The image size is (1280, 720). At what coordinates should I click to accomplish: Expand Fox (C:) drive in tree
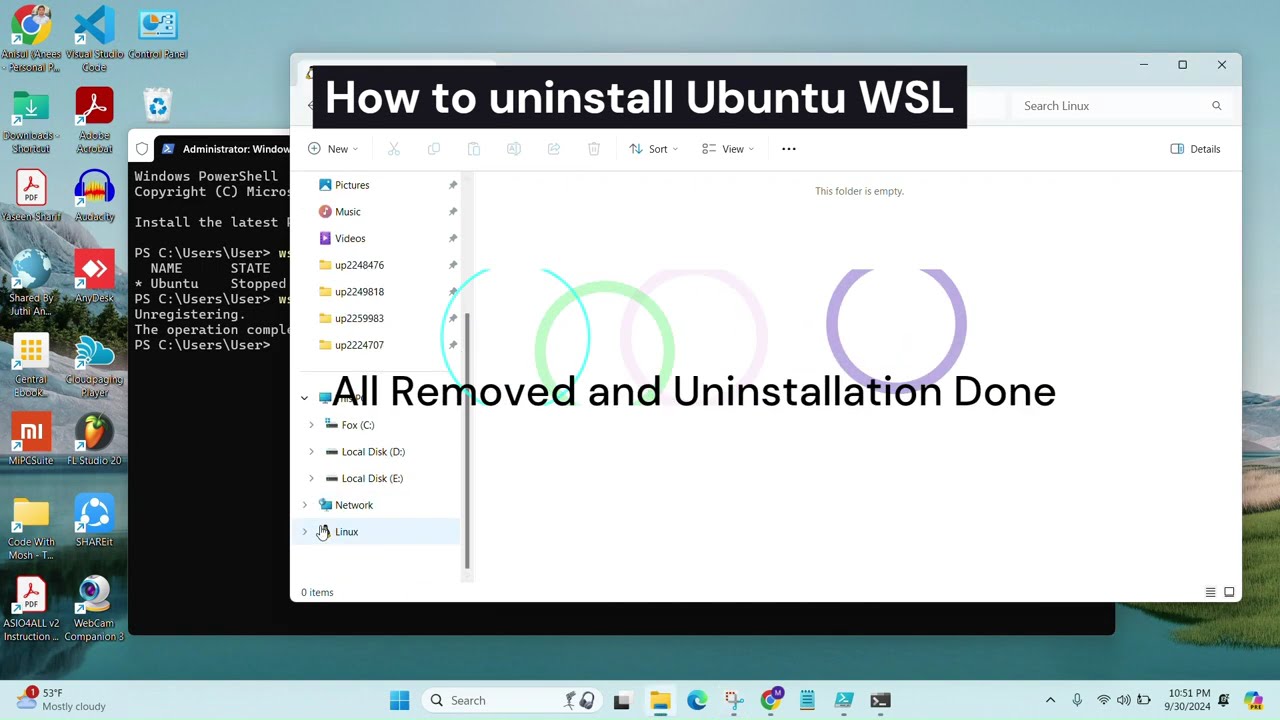click(311, 425)
